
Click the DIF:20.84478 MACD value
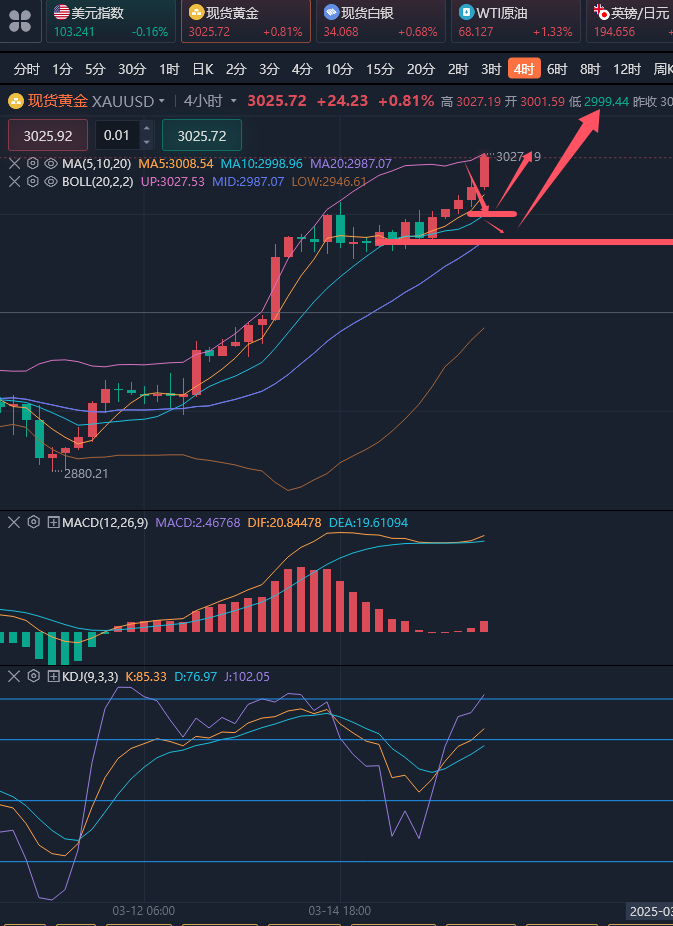coord(285,522)
